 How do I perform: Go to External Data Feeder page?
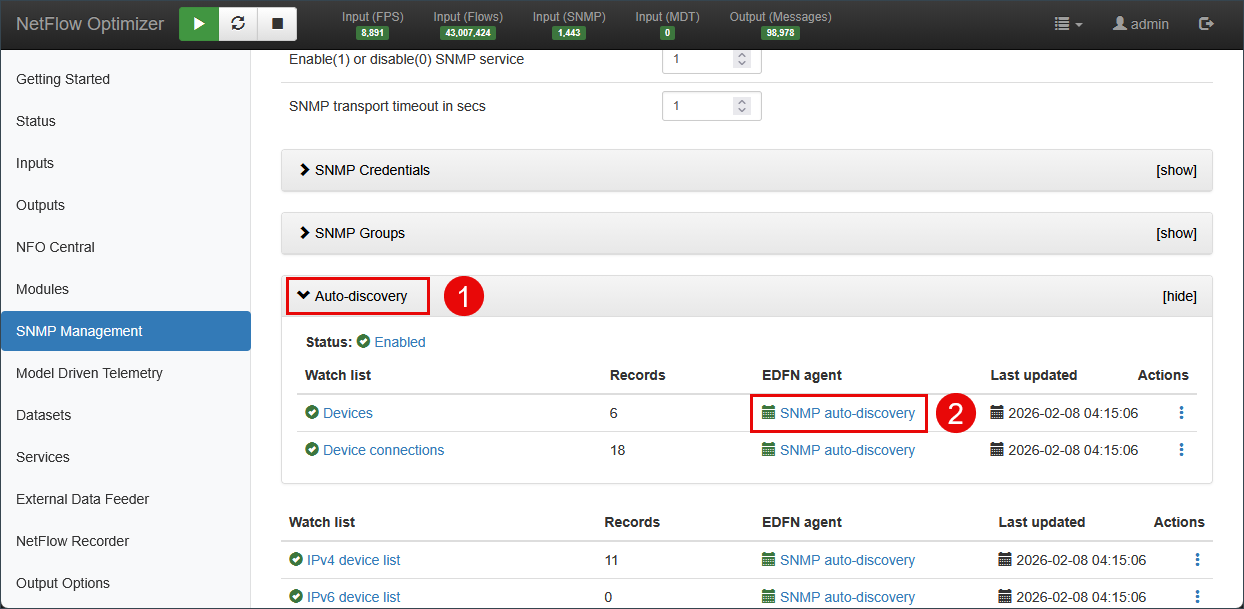[82, 499]
